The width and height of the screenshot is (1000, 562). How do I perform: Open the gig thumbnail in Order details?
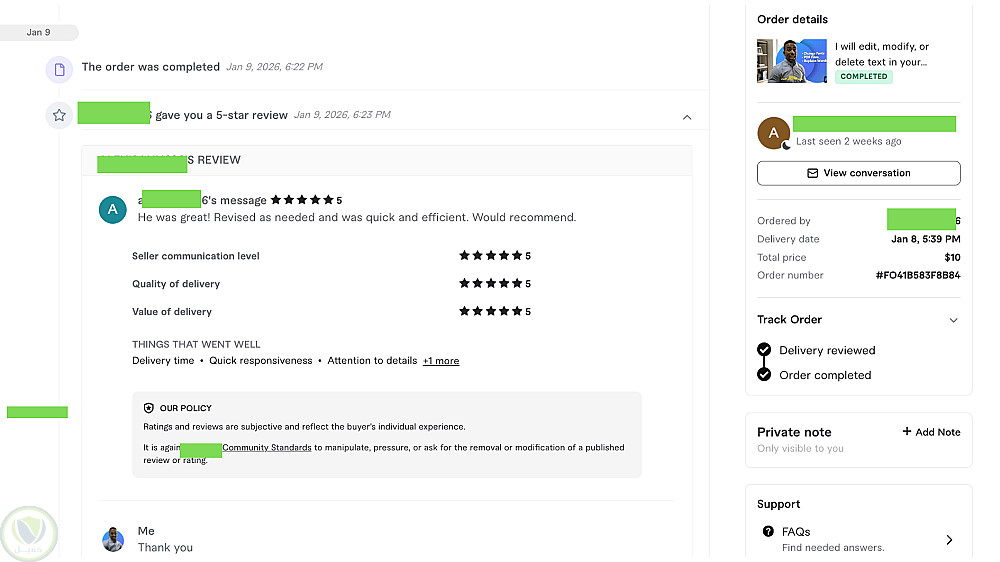791,61
